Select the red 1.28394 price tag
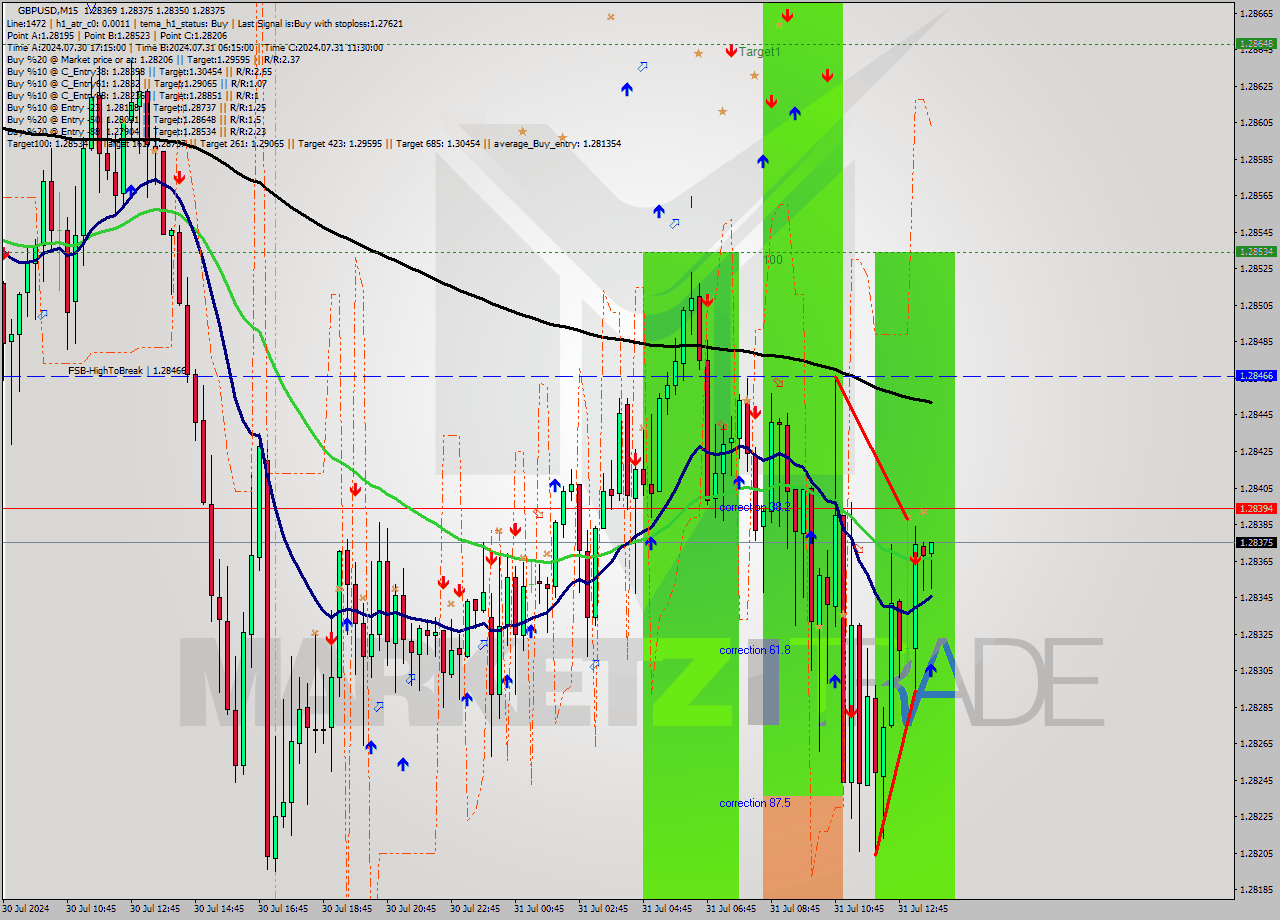1280x920 pixels. 1256,508
